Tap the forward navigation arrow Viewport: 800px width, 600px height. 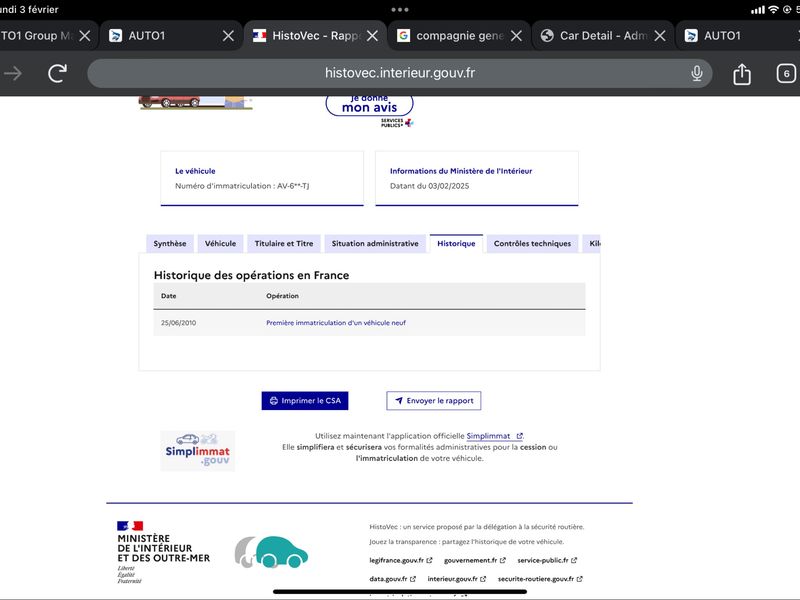[13, 73]
